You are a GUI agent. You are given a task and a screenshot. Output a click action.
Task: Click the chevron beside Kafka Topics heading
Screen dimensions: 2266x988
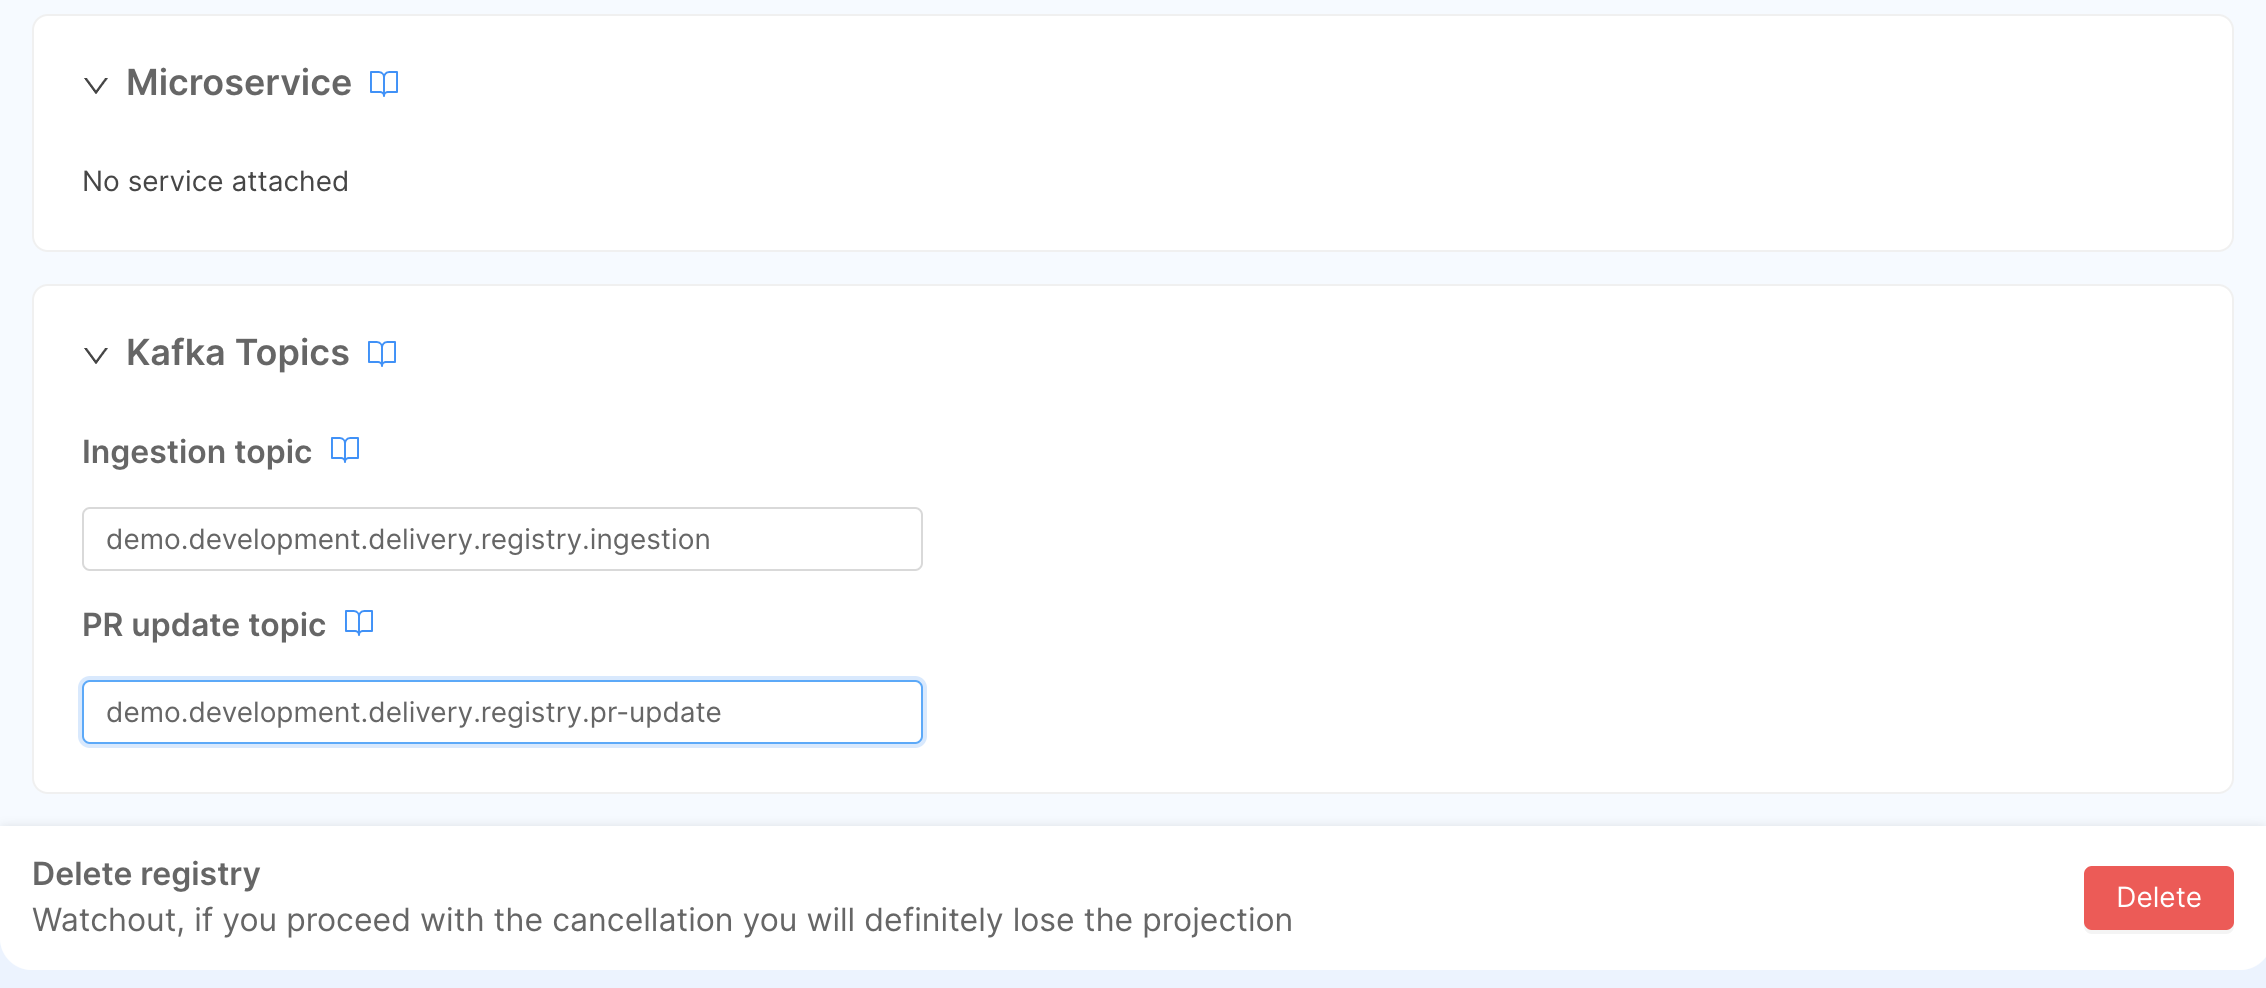click(x=95, y=356)
